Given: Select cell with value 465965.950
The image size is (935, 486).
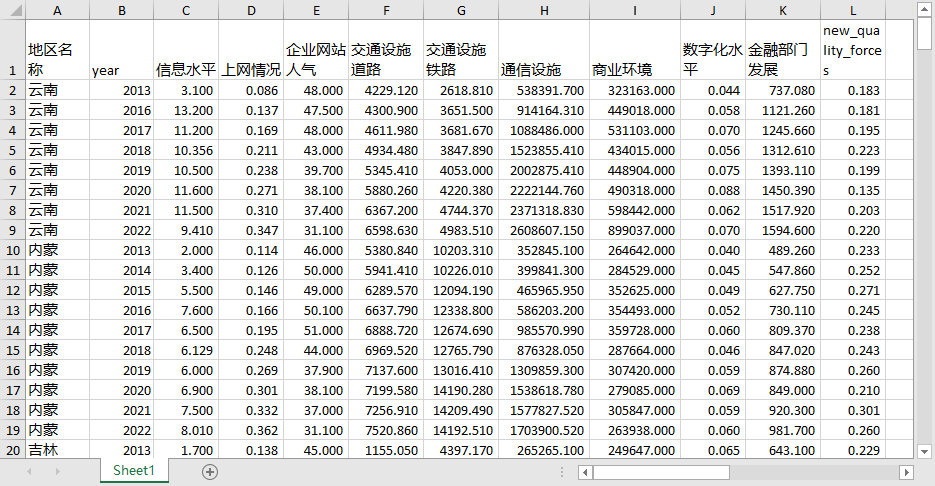Looking at the screenshot, I should click(544, 290).
